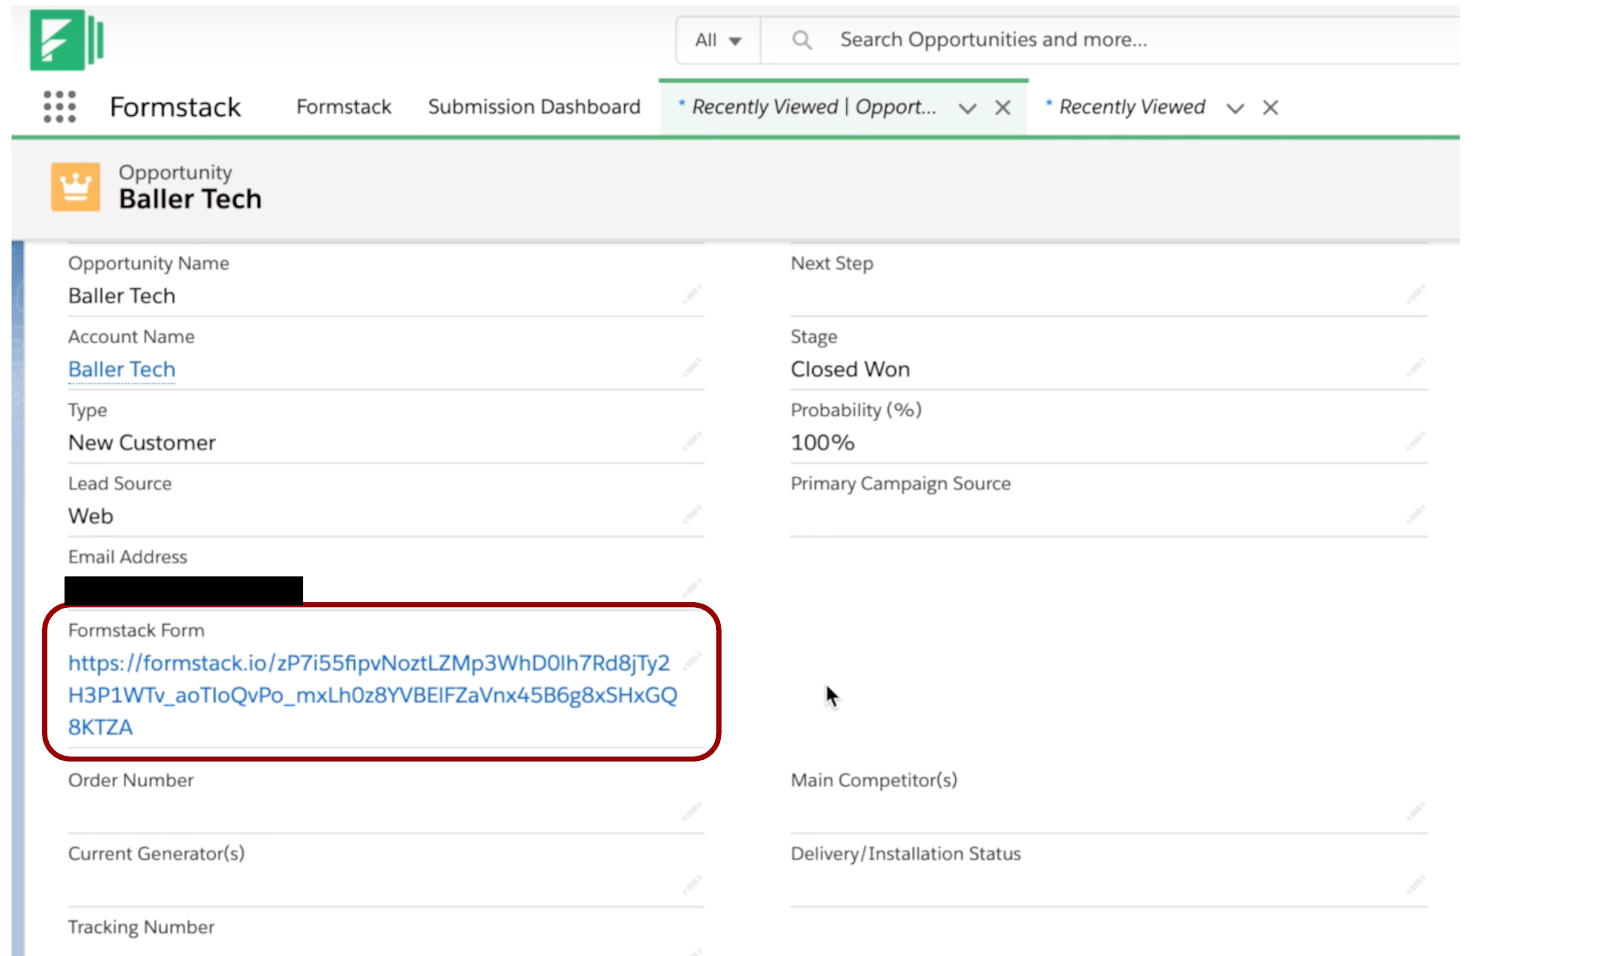Click the Formstack Form field label
Screen dimensions: 1600x956
click(x=136, y=630)
